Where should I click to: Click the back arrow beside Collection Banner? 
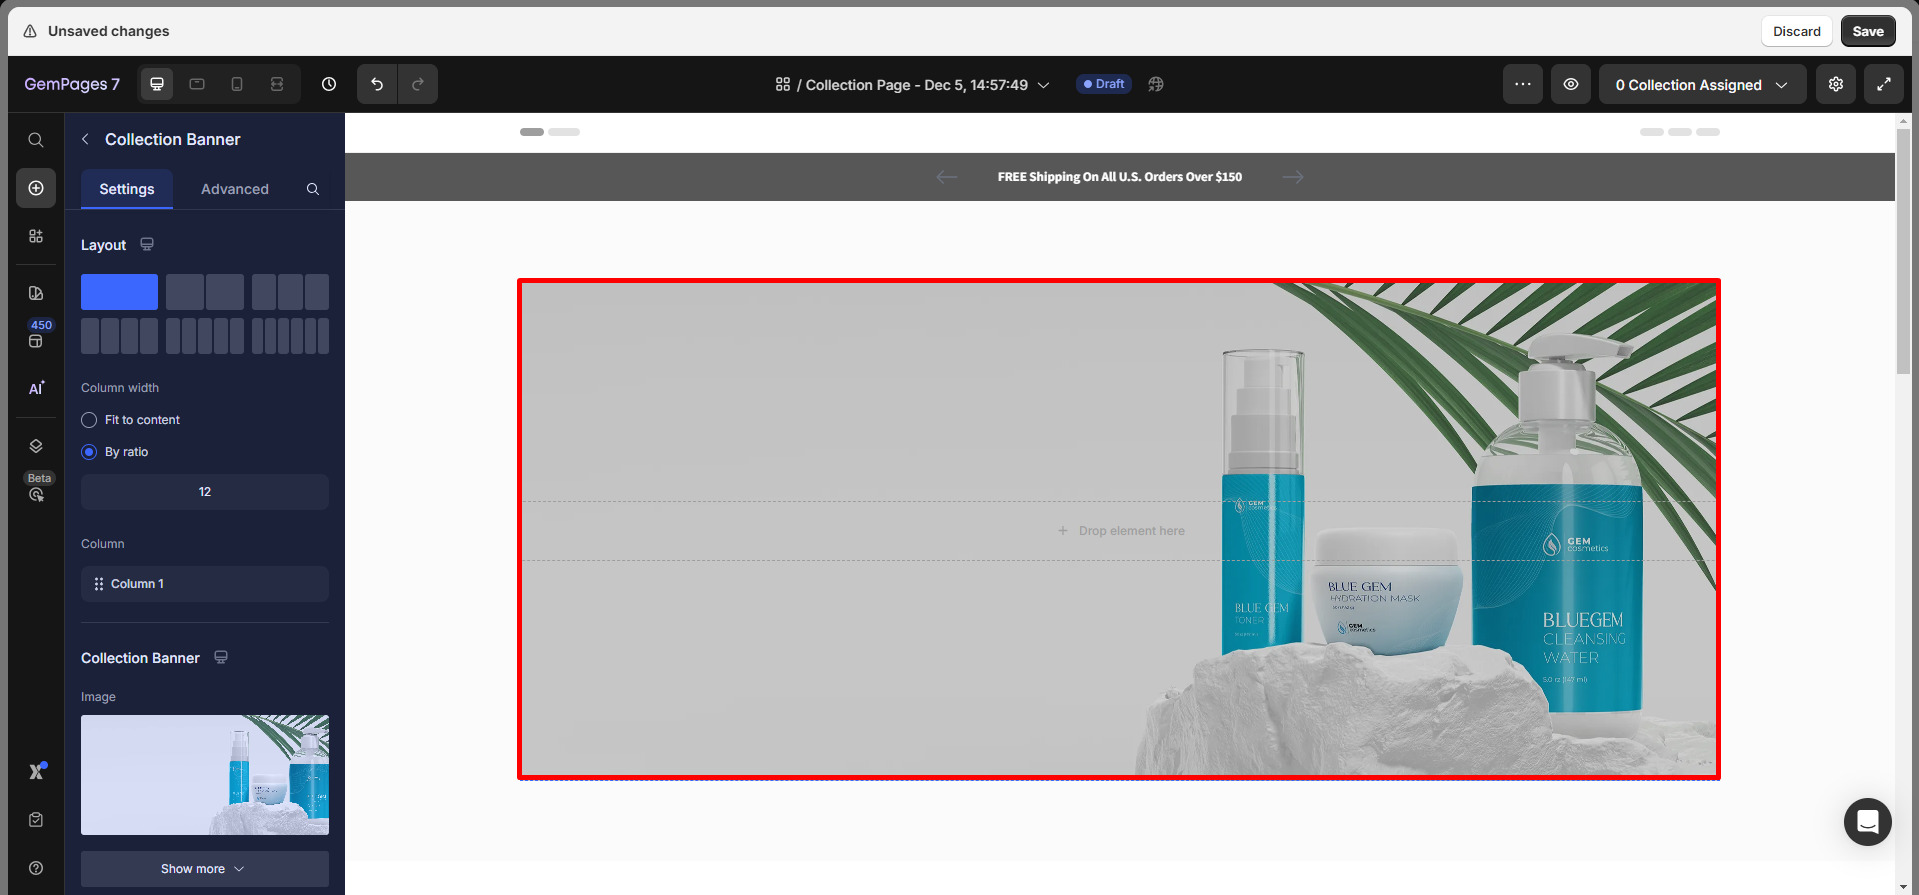pos(86,139)
